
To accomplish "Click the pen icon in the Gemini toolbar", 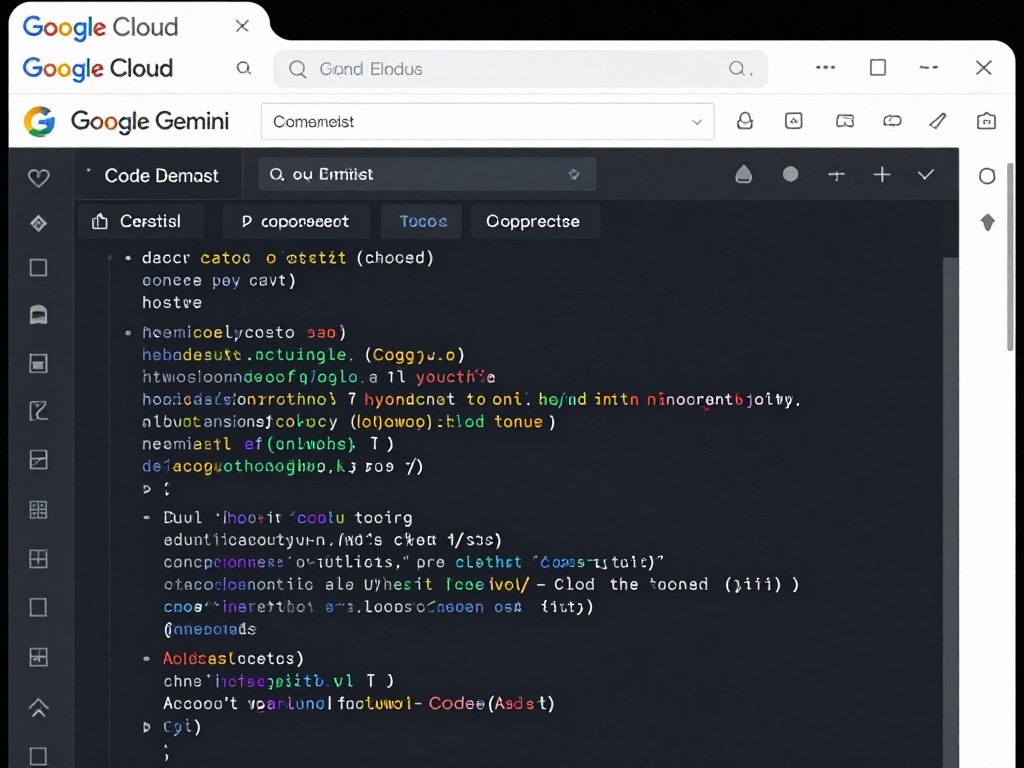I will 938,120.
